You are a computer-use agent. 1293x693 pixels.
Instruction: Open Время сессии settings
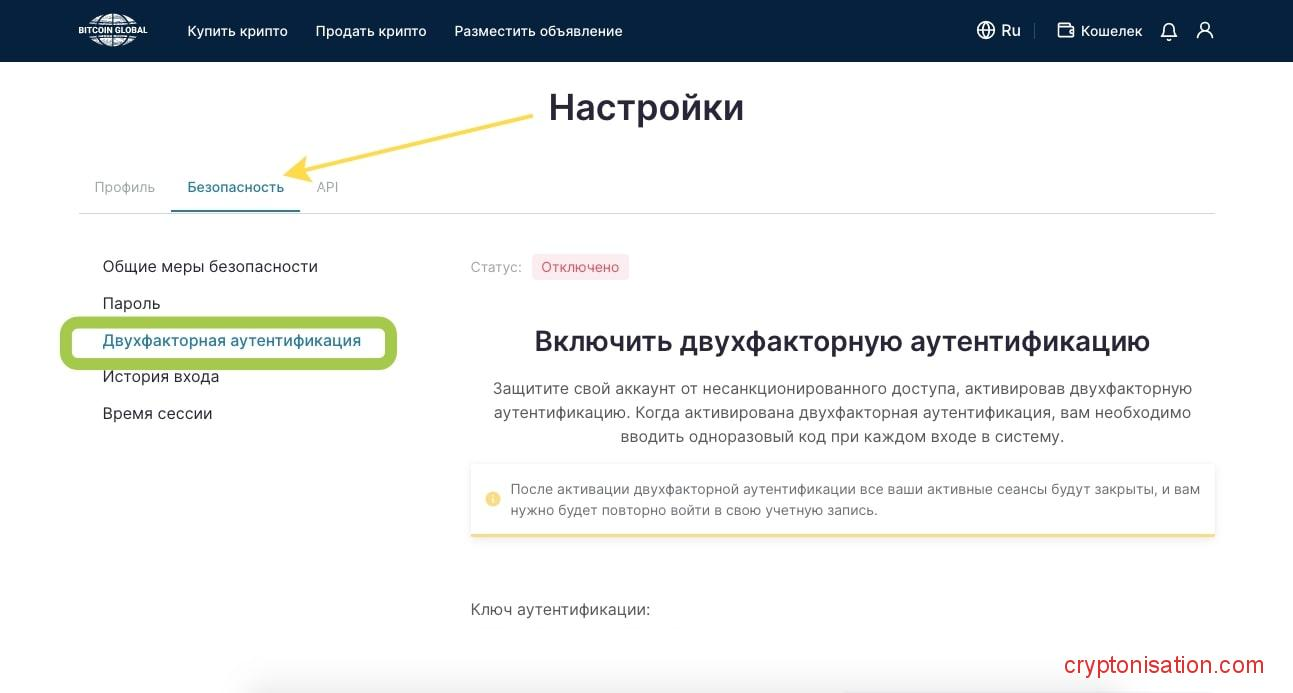click(157, 413)
